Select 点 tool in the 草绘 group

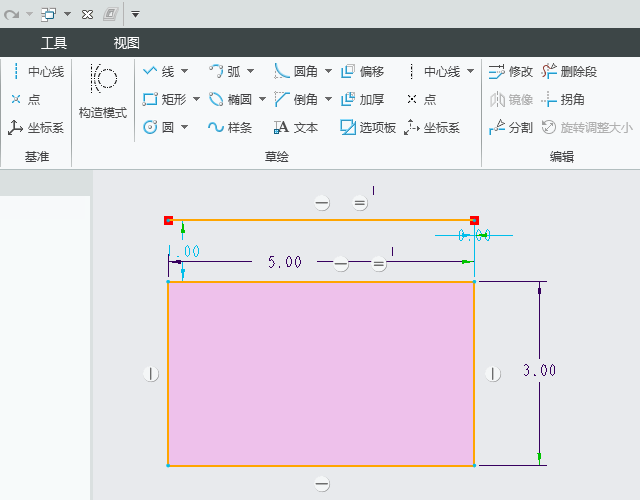point(422,99)
